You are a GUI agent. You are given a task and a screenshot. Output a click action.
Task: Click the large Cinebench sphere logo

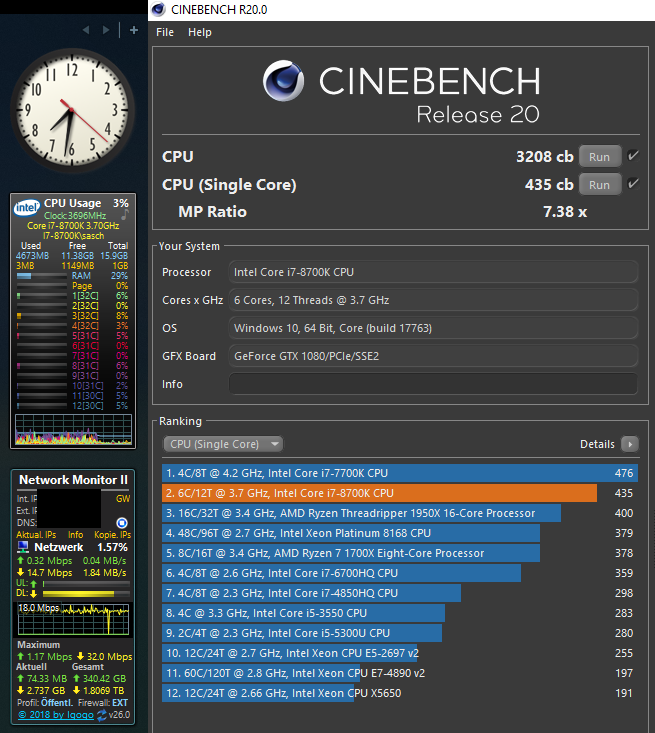283,80
